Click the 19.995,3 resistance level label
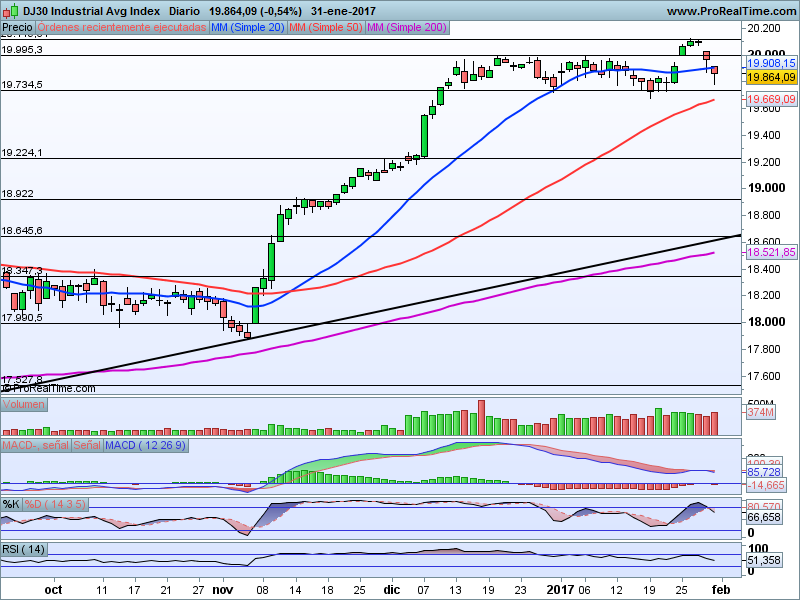The width and height of the screenshot is (800, 600). pyautogui.click(x=22, y=49)
